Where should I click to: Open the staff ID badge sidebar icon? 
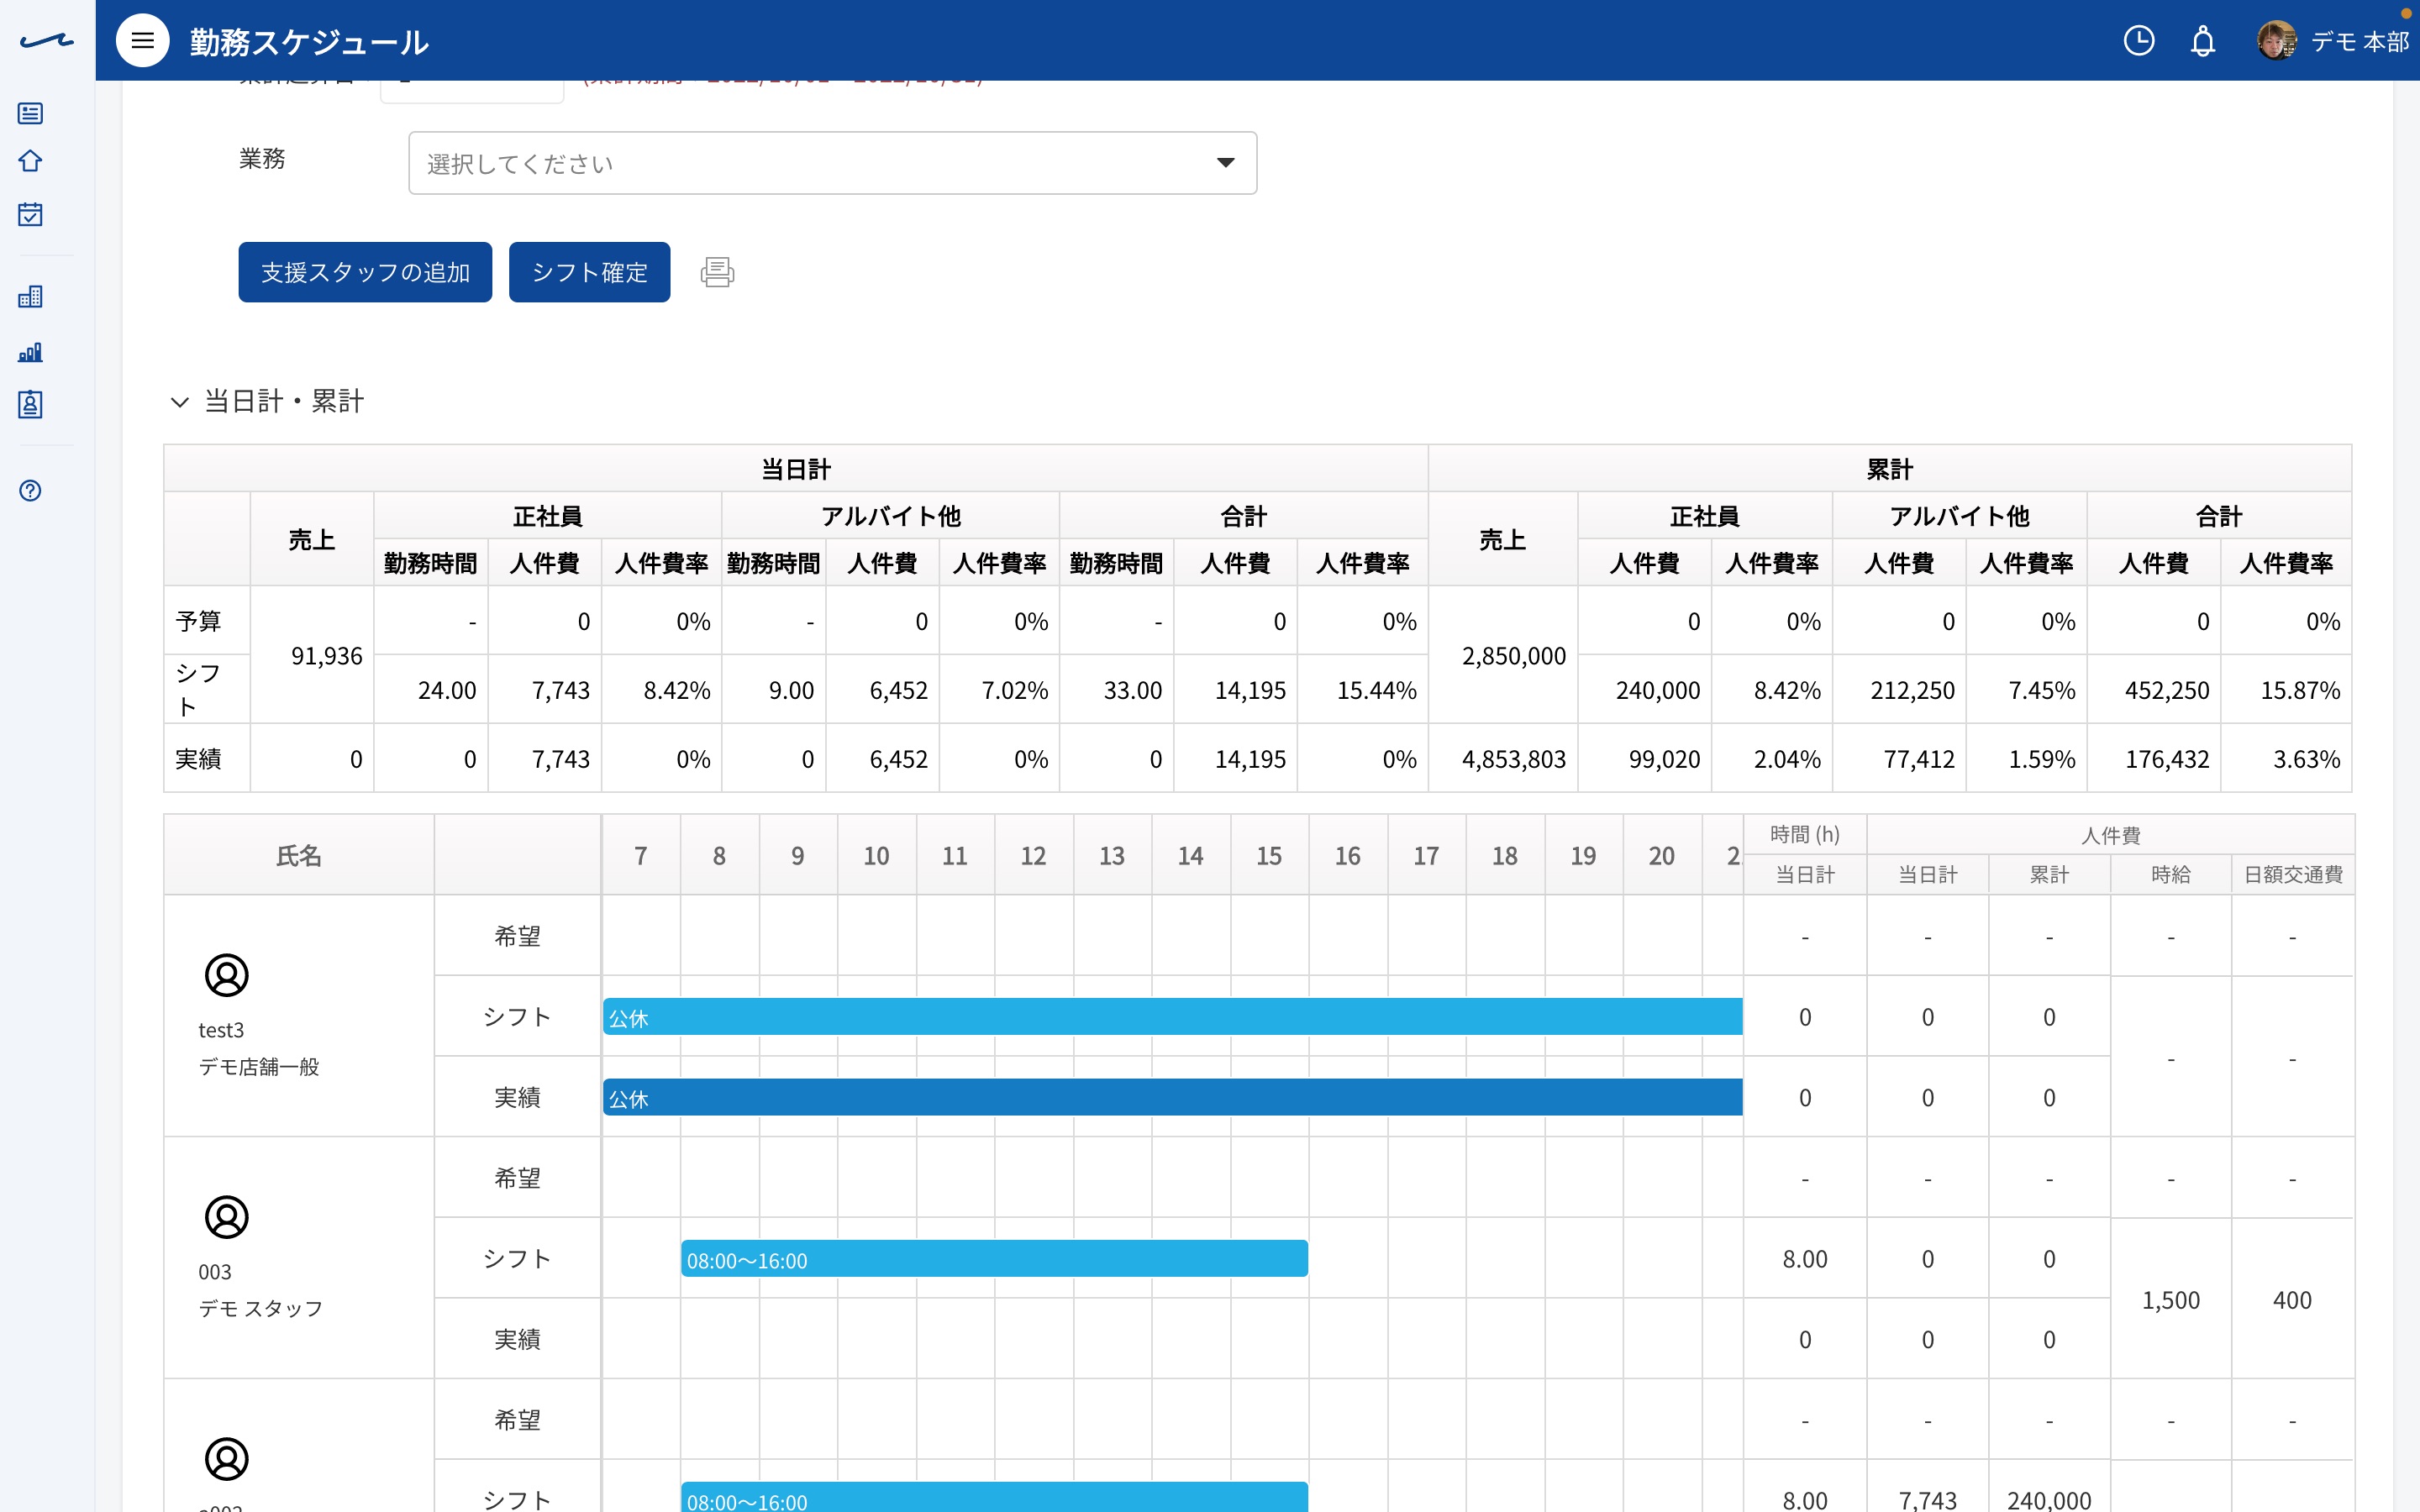point(31,404)
